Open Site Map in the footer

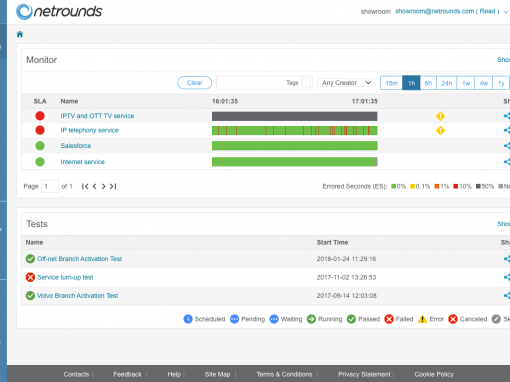pyautogui.click(x=217, y=374)
